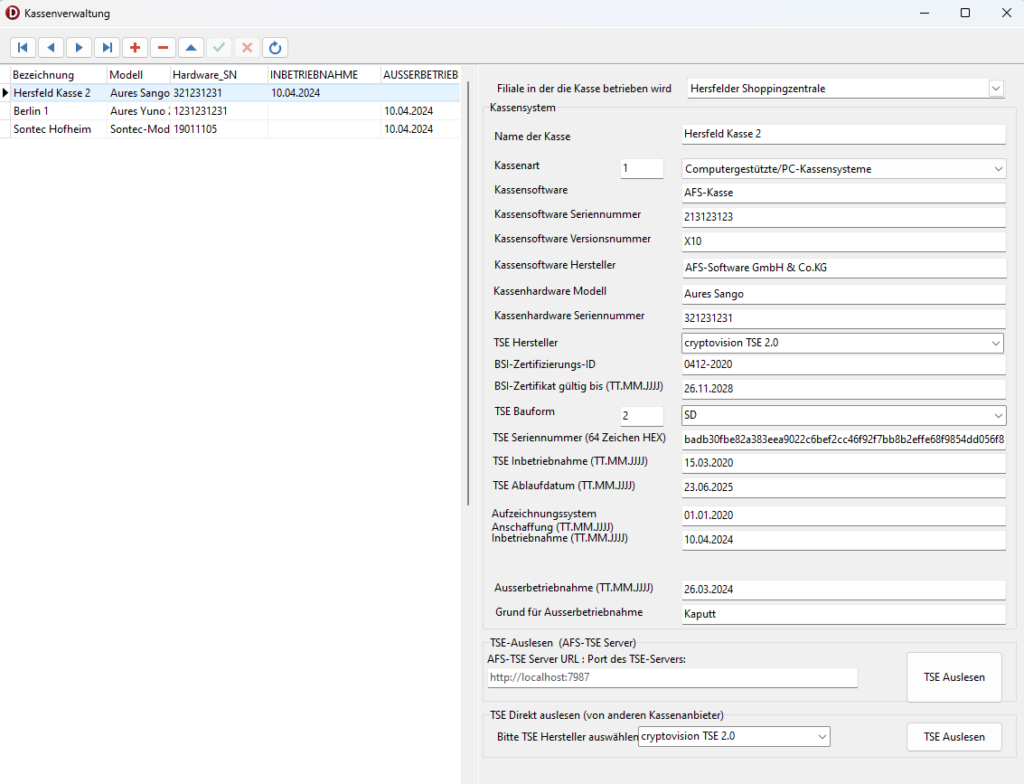1024x784 pixels.
Task: Click the Name der Kasse field
Action: tap(843, 134)
